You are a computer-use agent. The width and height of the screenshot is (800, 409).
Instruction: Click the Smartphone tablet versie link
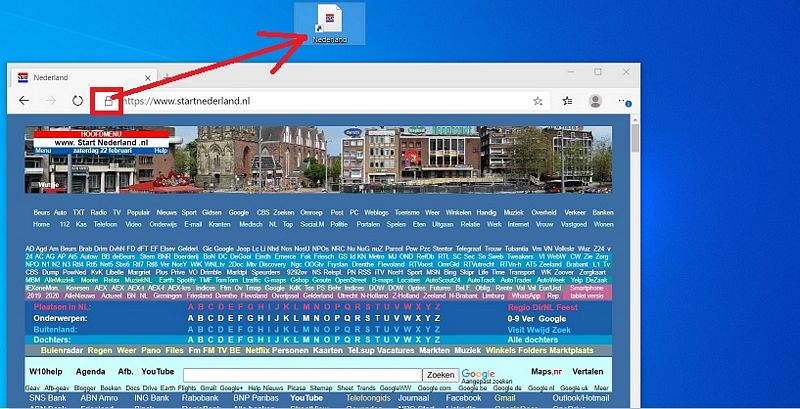click(x=586, y=292)
